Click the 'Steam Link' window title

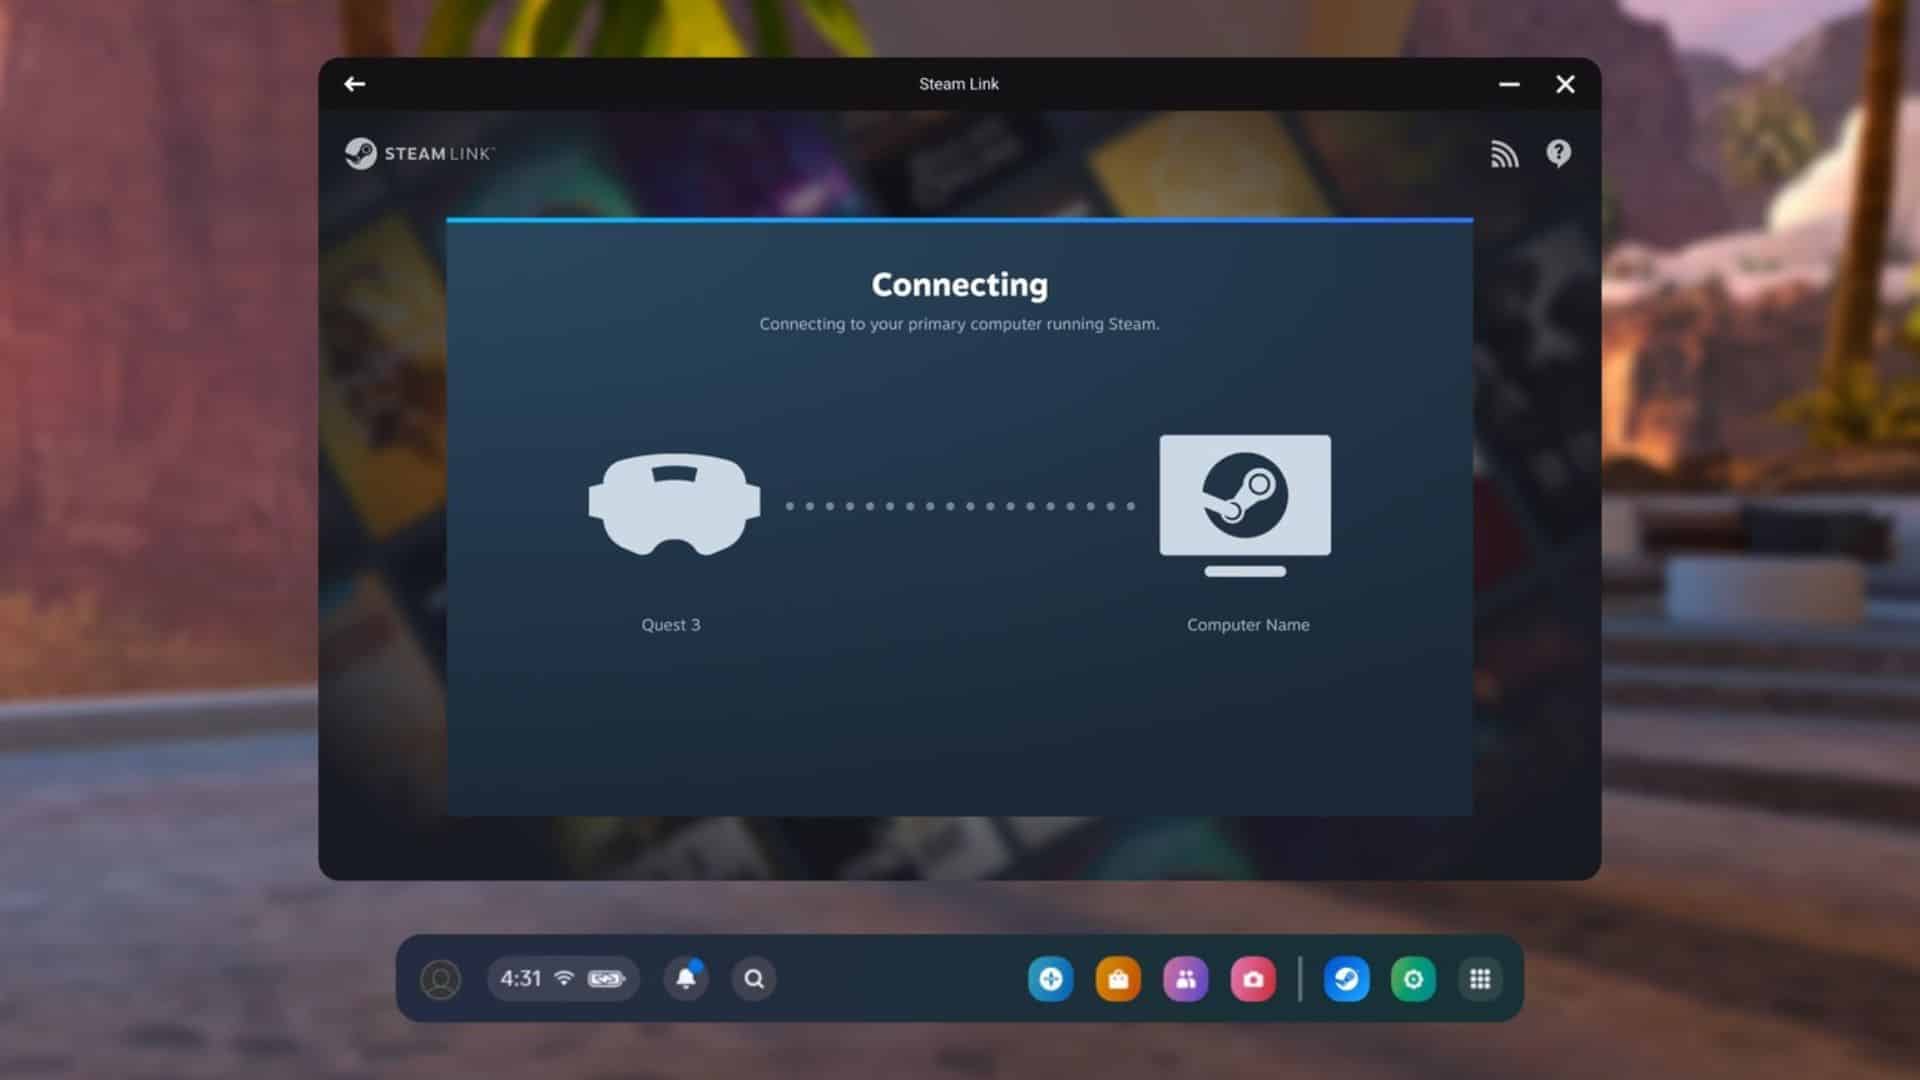pyautogui.click(x=959, y=84)
